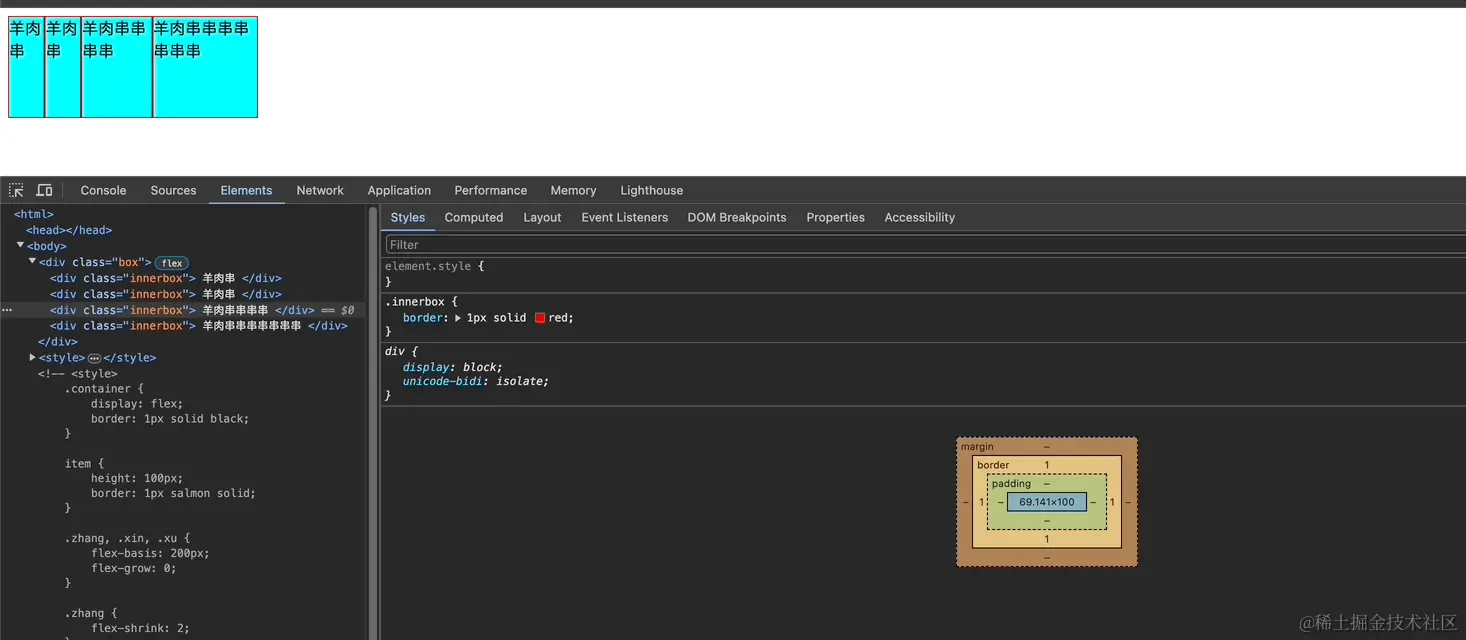Expand the style element node
Viewport: 1466px width, 640px height.
tap(32, 357)
